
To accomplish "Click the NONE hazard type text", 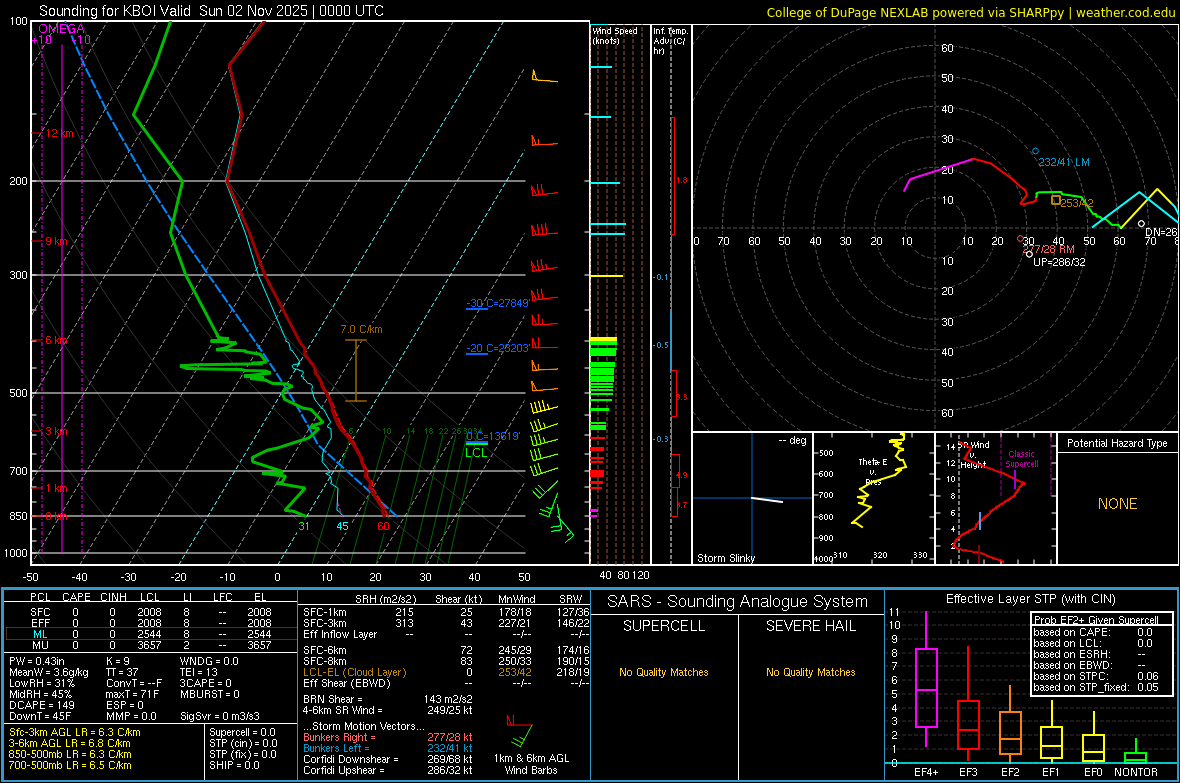I will pos(1118,504).
